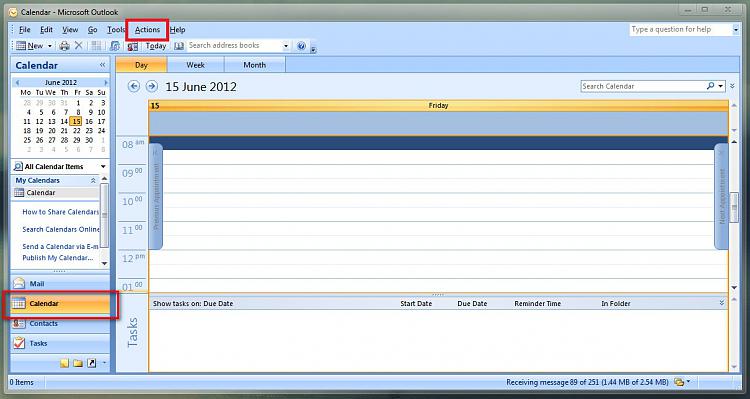This screenshot has width=750, height=399.
Task: Open the All Calendar Items dropdown
Action: (103, 166)
